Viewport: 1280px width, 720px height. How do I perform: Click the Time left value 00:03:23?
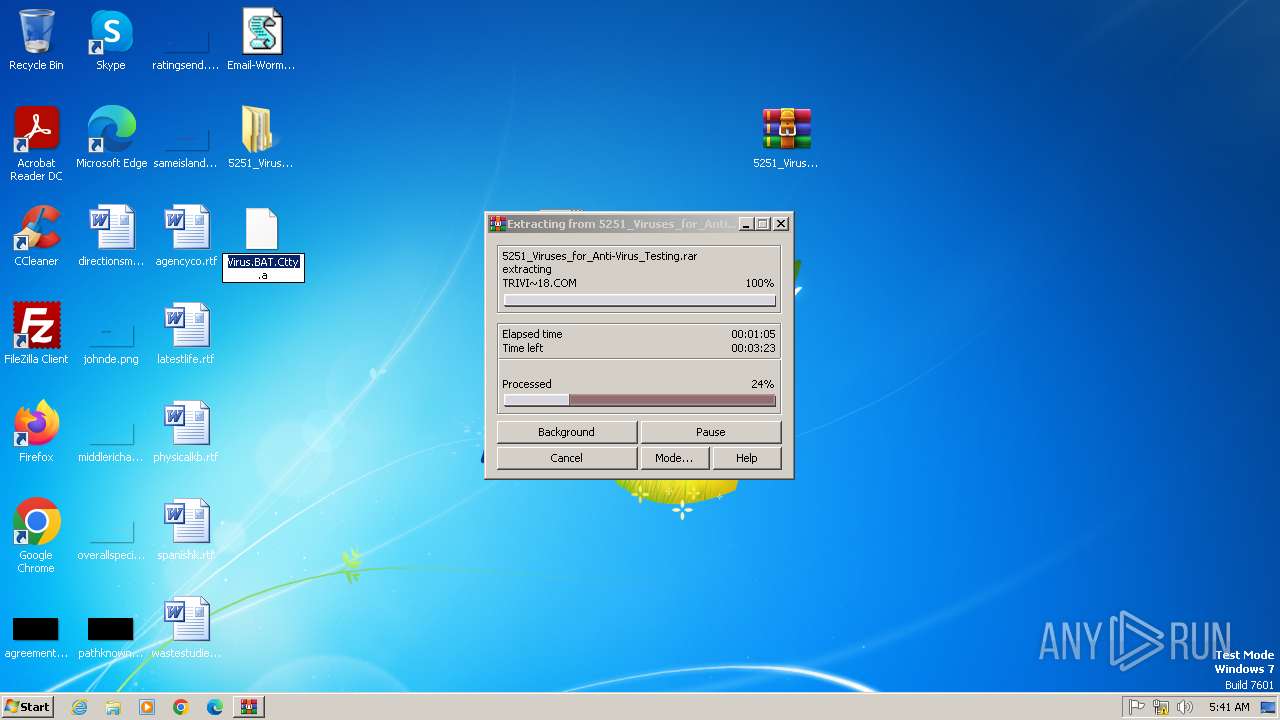(x=753, y=348)
